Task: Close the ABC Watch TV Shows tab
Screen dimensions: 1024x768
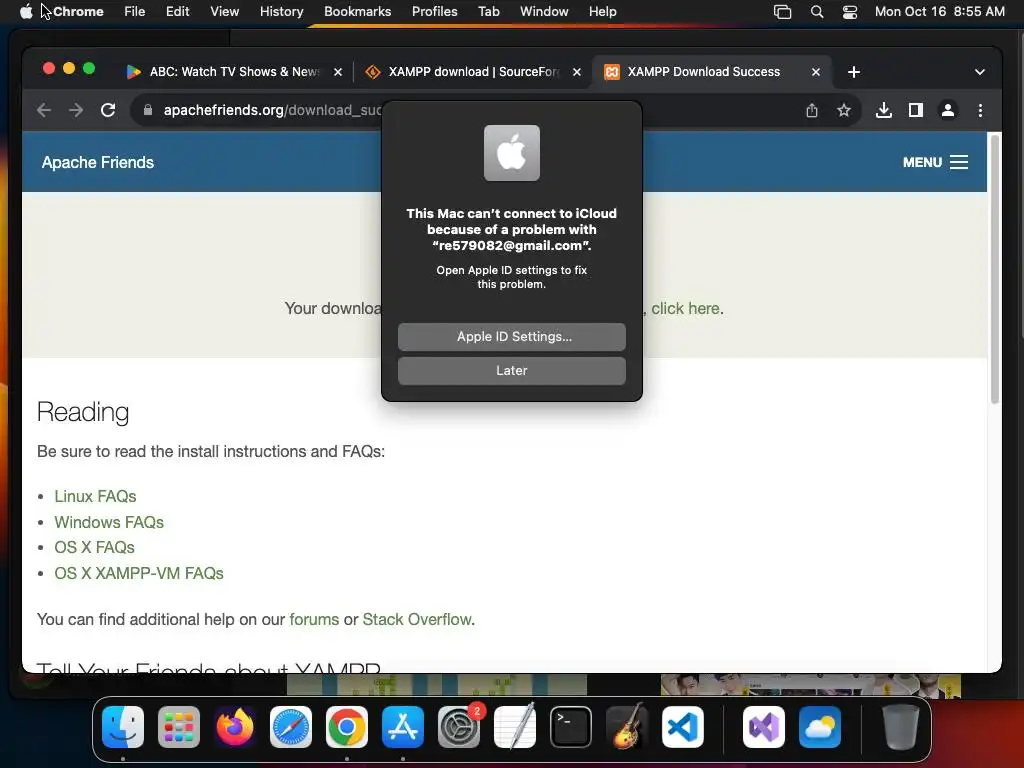Action: click(338, 72)
